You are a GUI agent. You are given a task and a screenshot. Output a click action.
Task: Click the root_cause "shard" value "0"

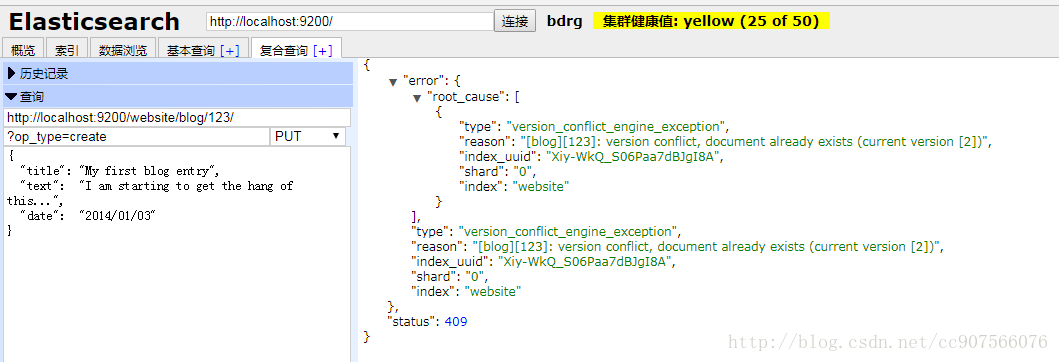click(522, 172)
